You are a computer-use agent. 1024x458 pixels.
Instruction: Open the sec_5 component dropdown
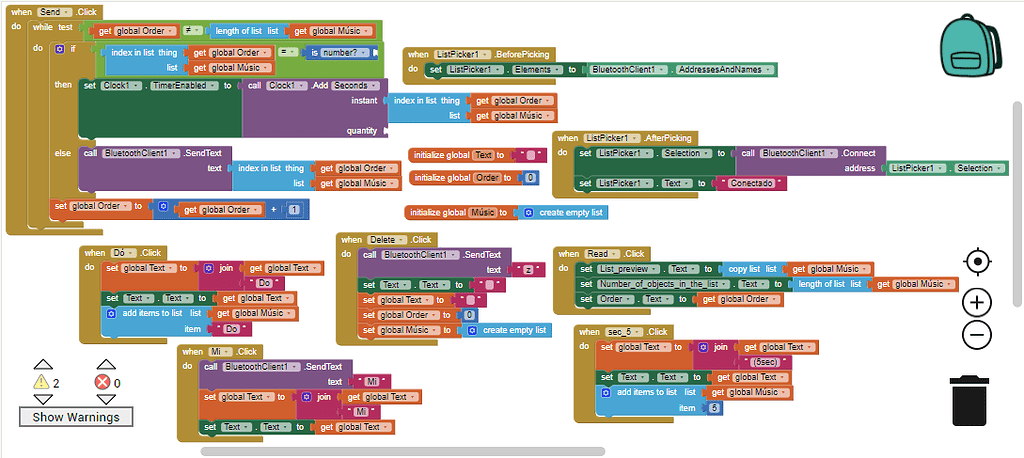[x=625, y=332]
